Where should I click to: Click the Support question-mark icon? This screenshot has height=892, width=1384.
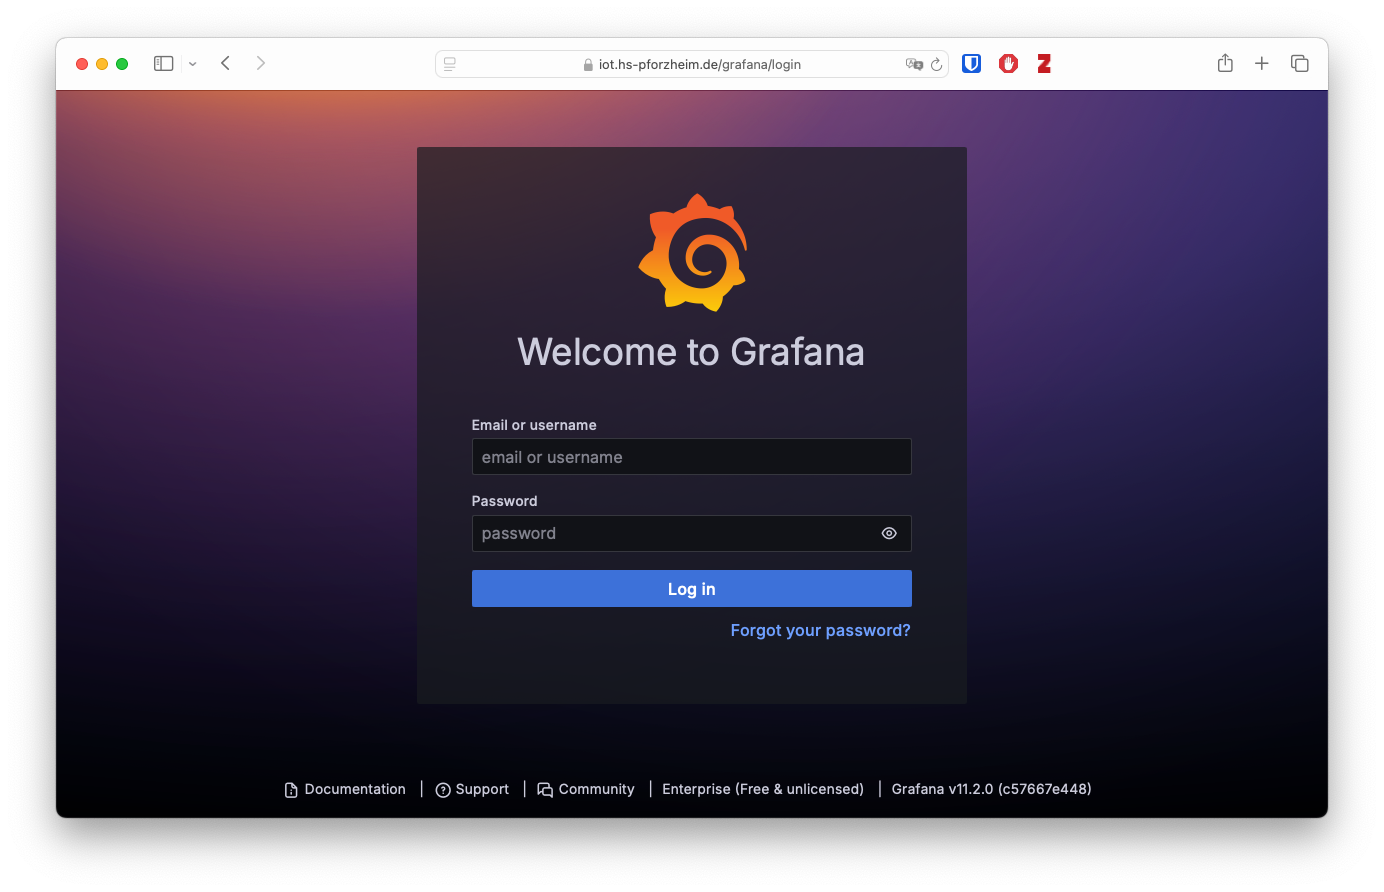point(443,789)
